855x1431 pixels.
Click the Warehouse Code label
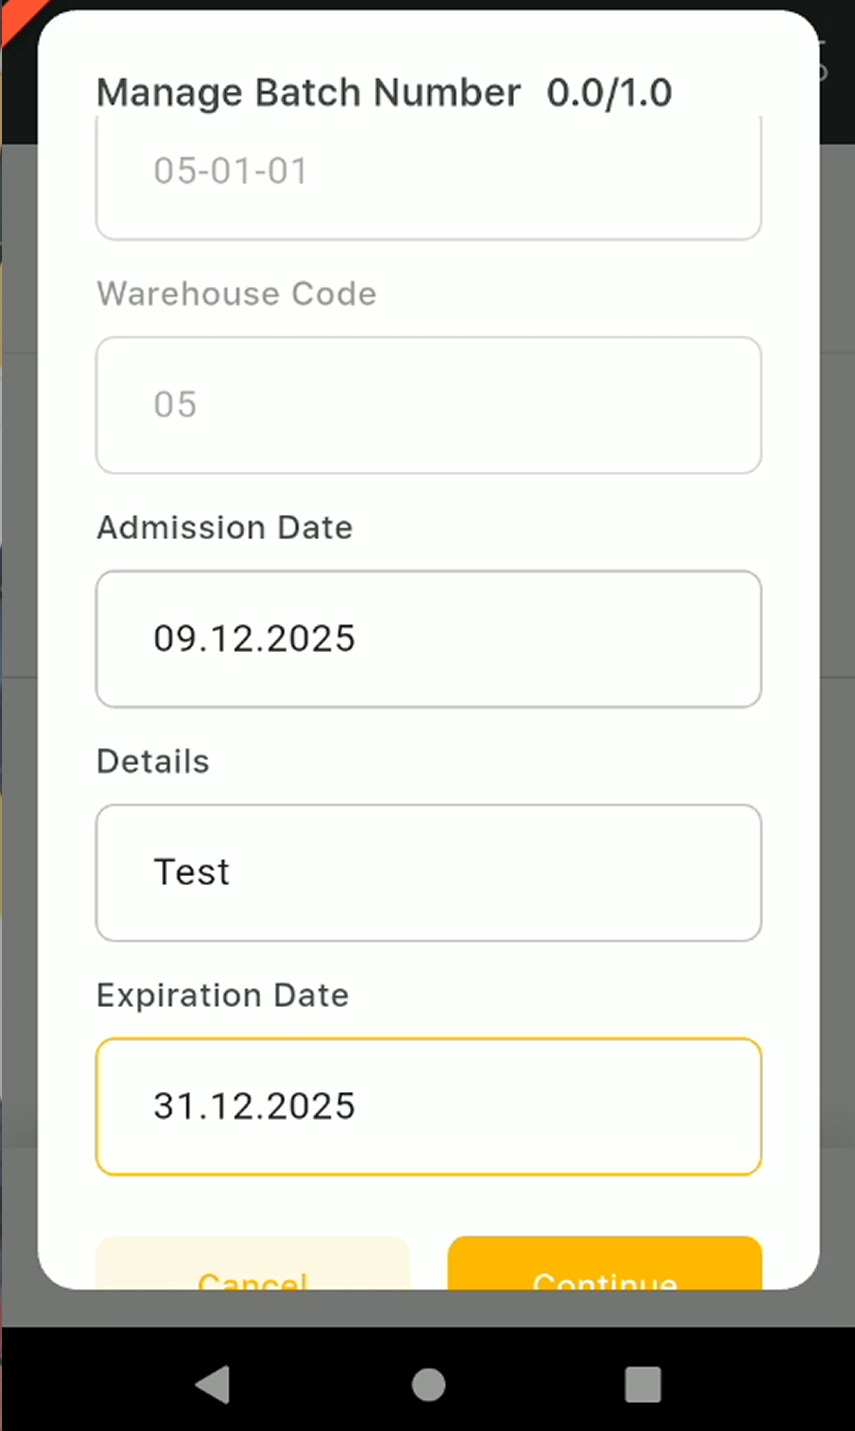click(x=237, y=294)
